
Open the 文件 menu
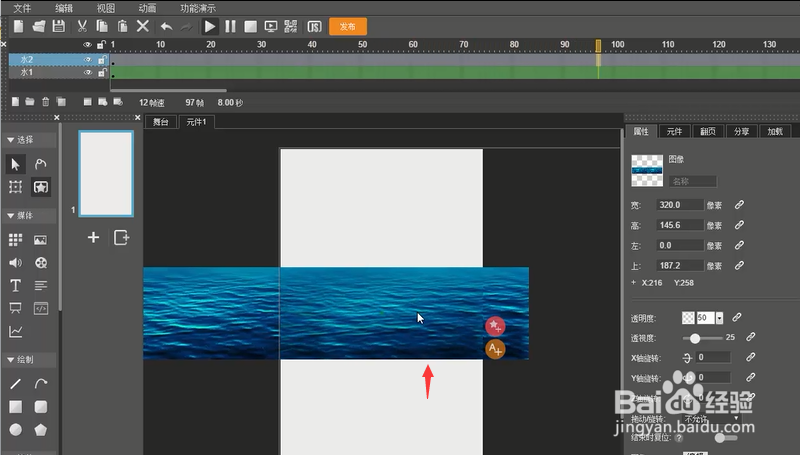tap(22, 8)
